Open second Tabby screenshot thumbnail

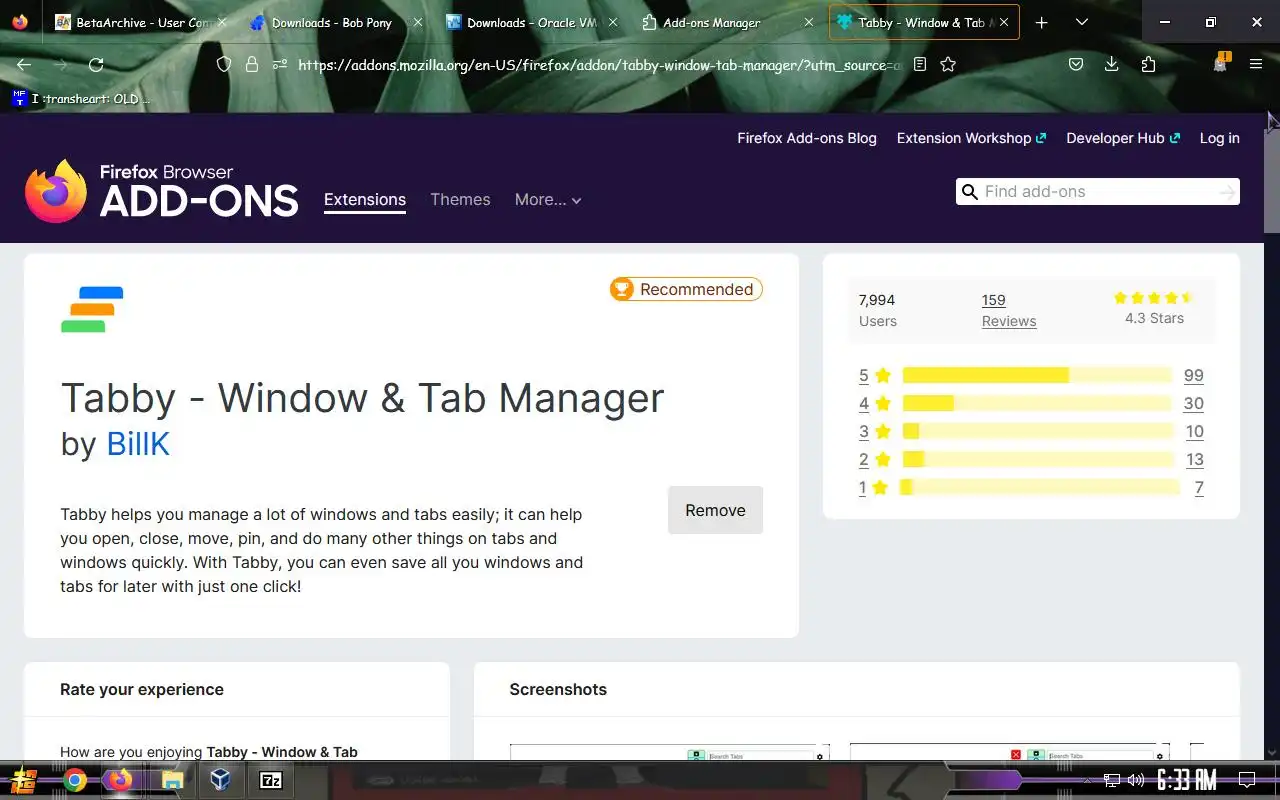[x=1009, y=752]
